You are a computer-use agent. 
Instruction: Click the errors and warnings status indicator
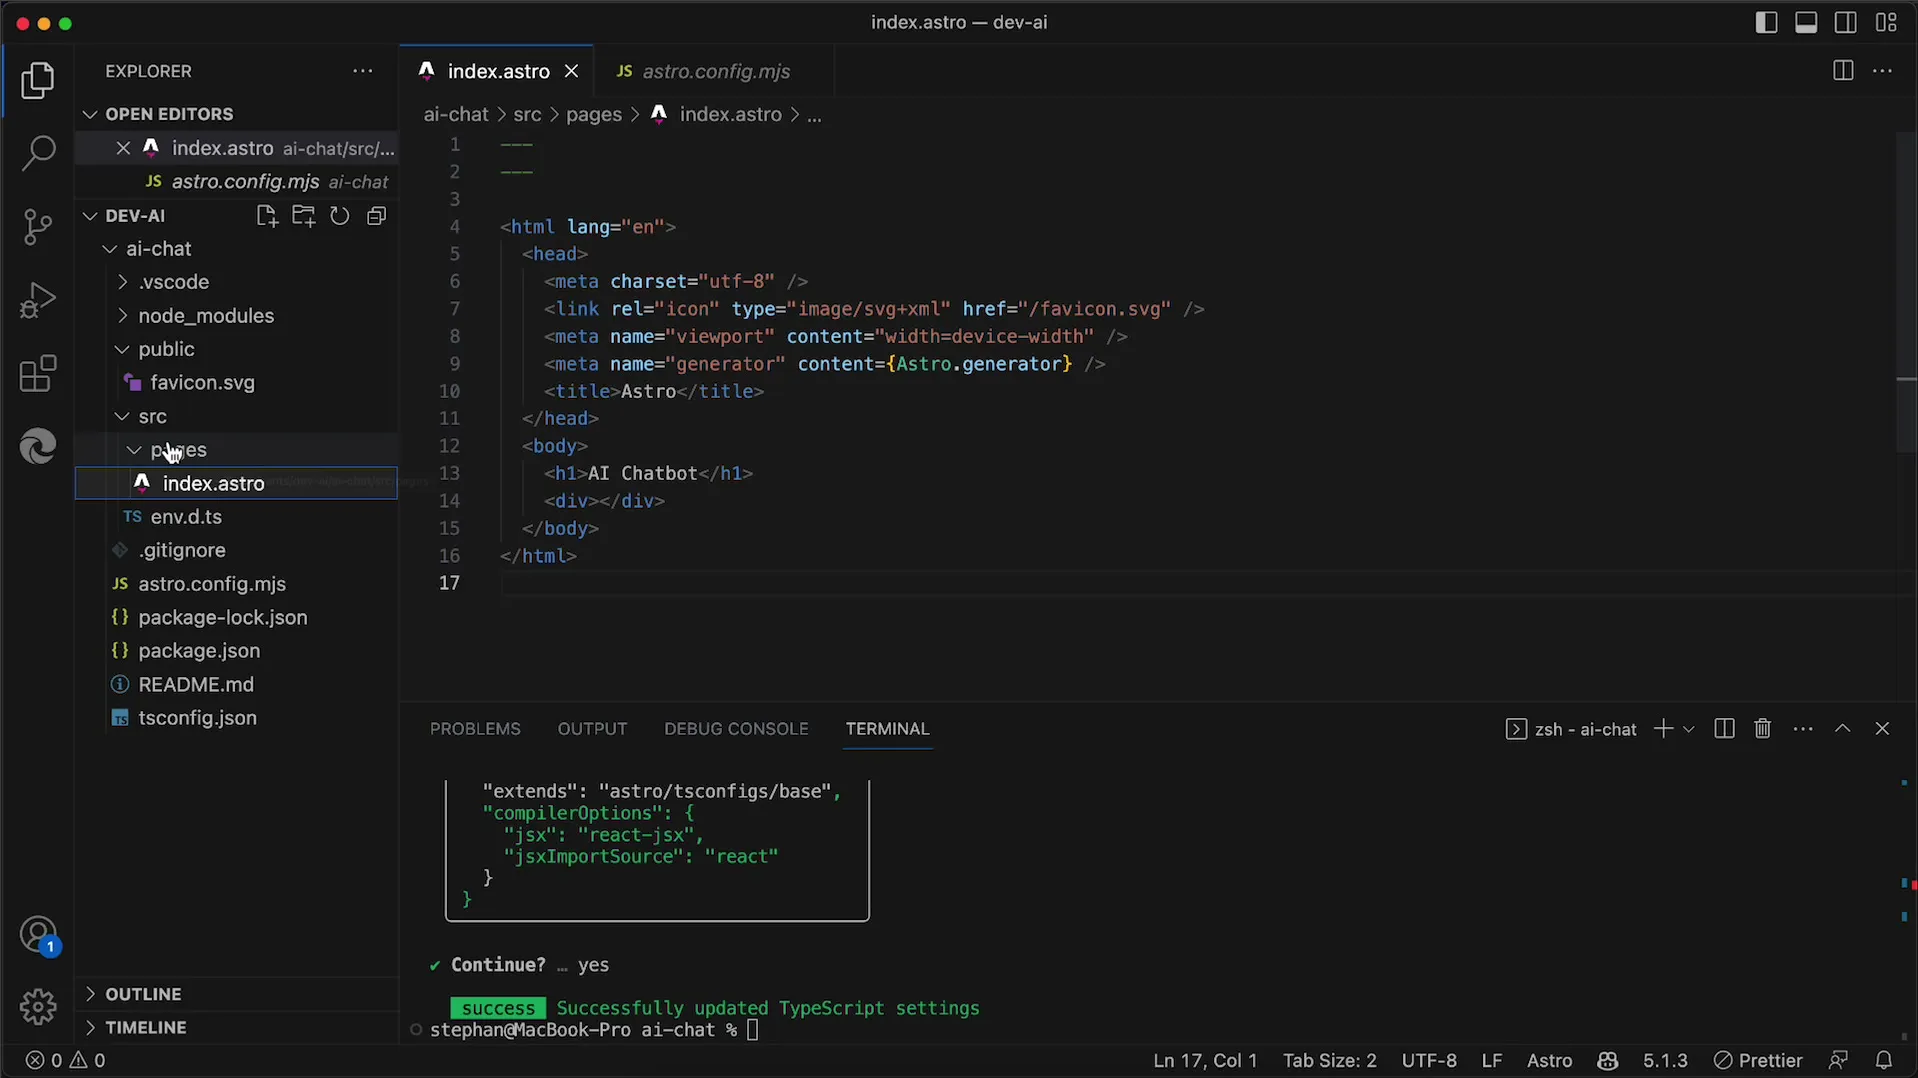coord(66,1060)
